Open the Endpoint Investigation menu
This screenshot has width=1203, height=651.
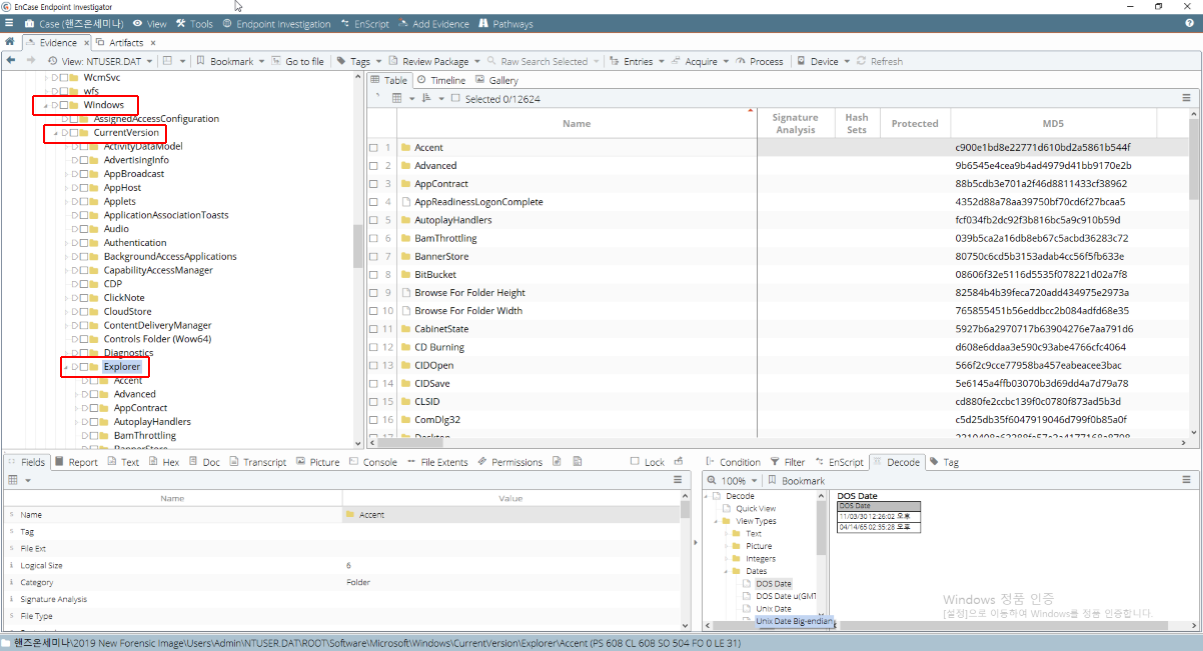tap(276, 23)
